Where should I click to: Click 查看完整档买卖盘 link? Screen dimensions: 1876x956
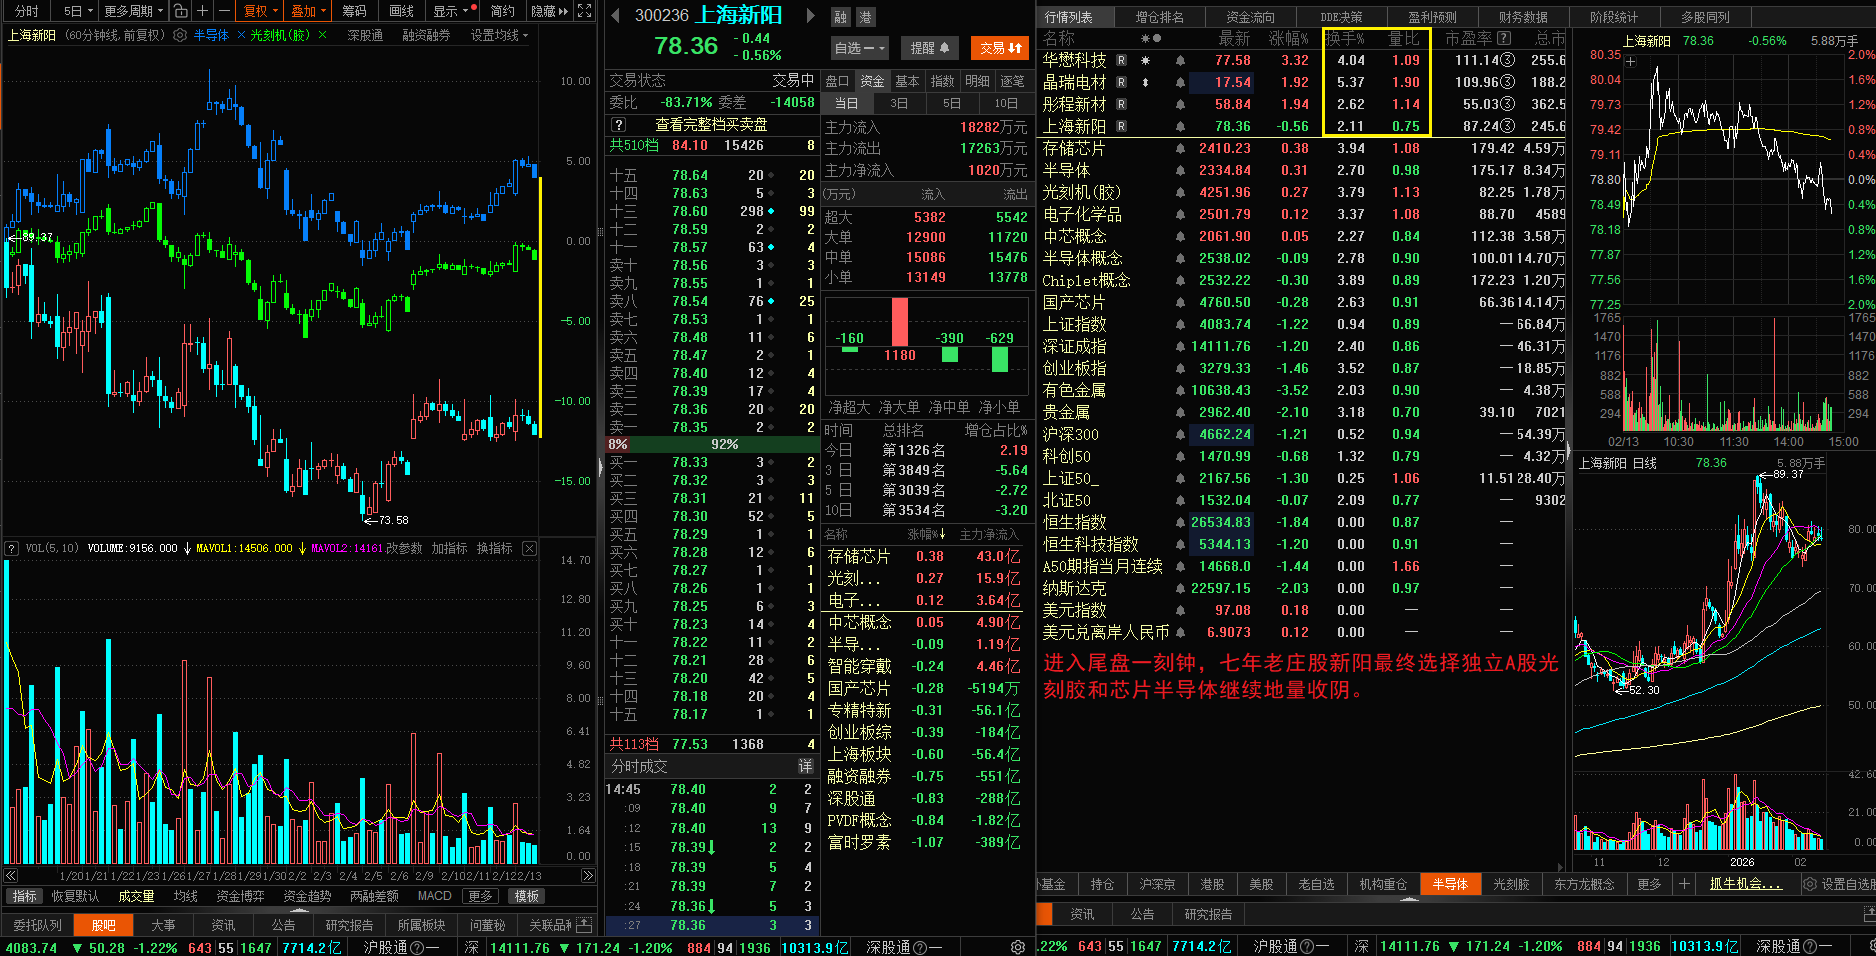pyautogui.click(x=711, y=124)
